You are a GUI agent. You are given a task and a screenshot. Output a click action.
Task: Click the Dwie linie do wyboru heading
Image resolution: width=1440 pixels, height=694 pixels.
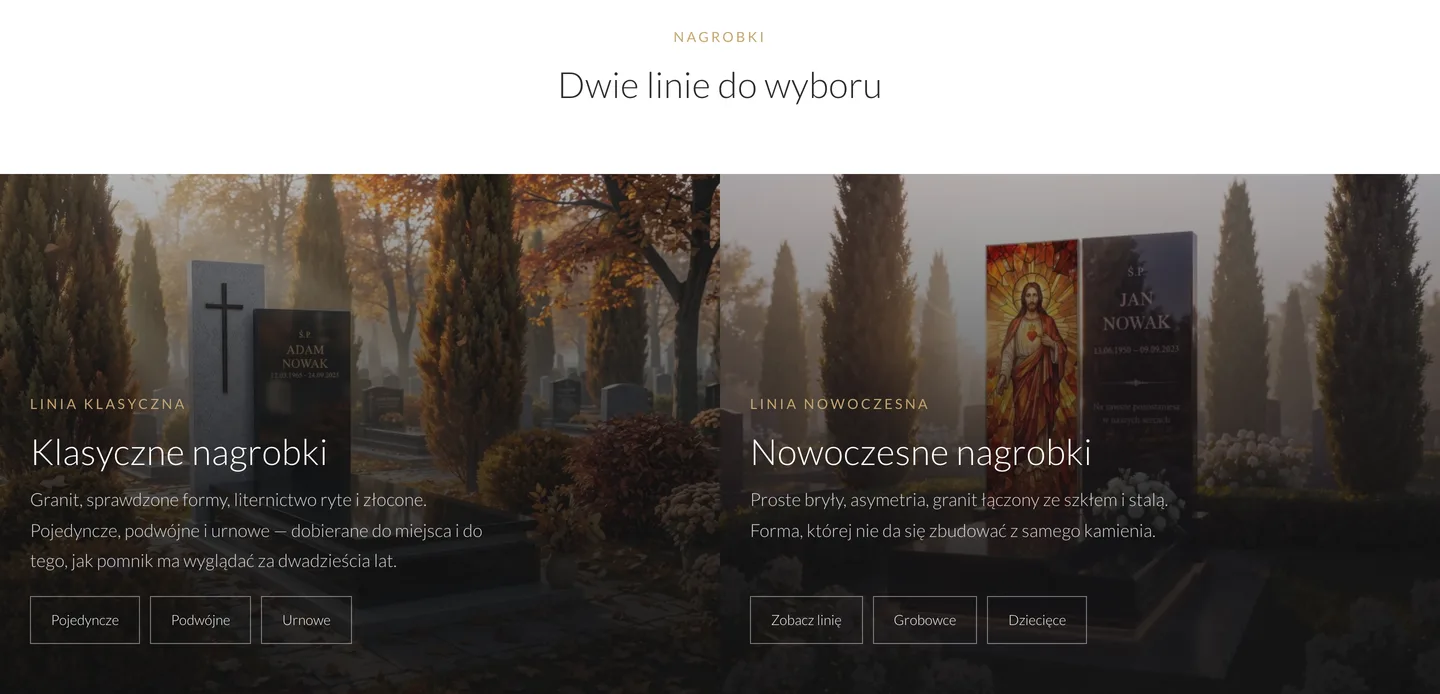coord(720,85)
